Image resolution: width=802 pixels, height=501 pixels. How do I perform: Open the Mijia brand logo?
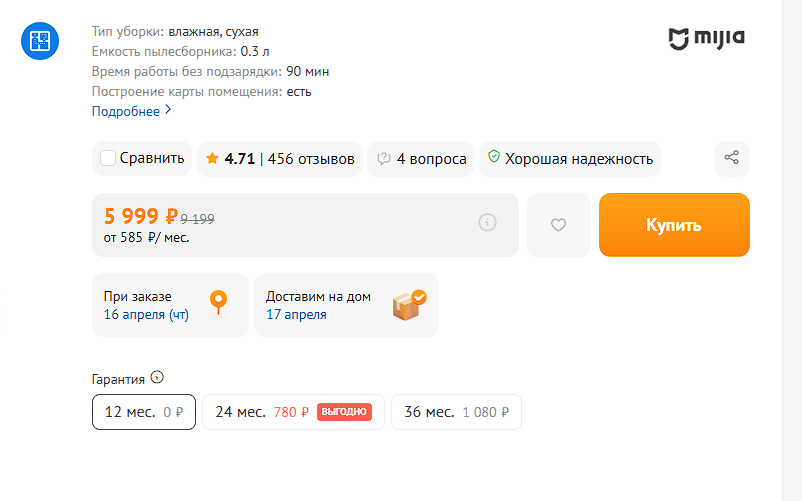pos(707,39)
